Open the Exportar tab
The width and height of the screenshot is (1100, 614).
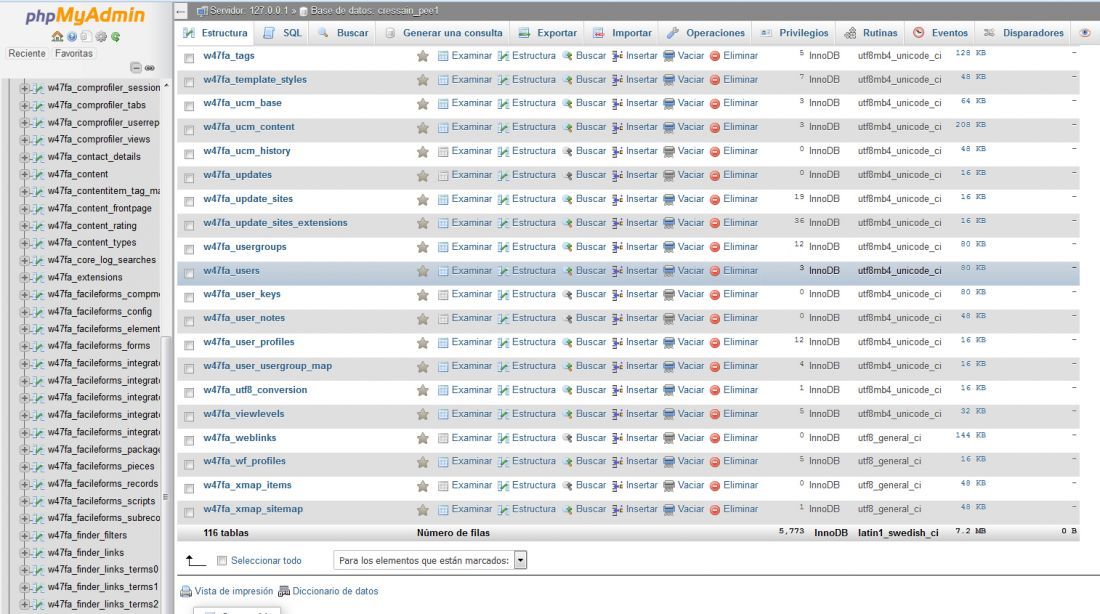(548, 33)
